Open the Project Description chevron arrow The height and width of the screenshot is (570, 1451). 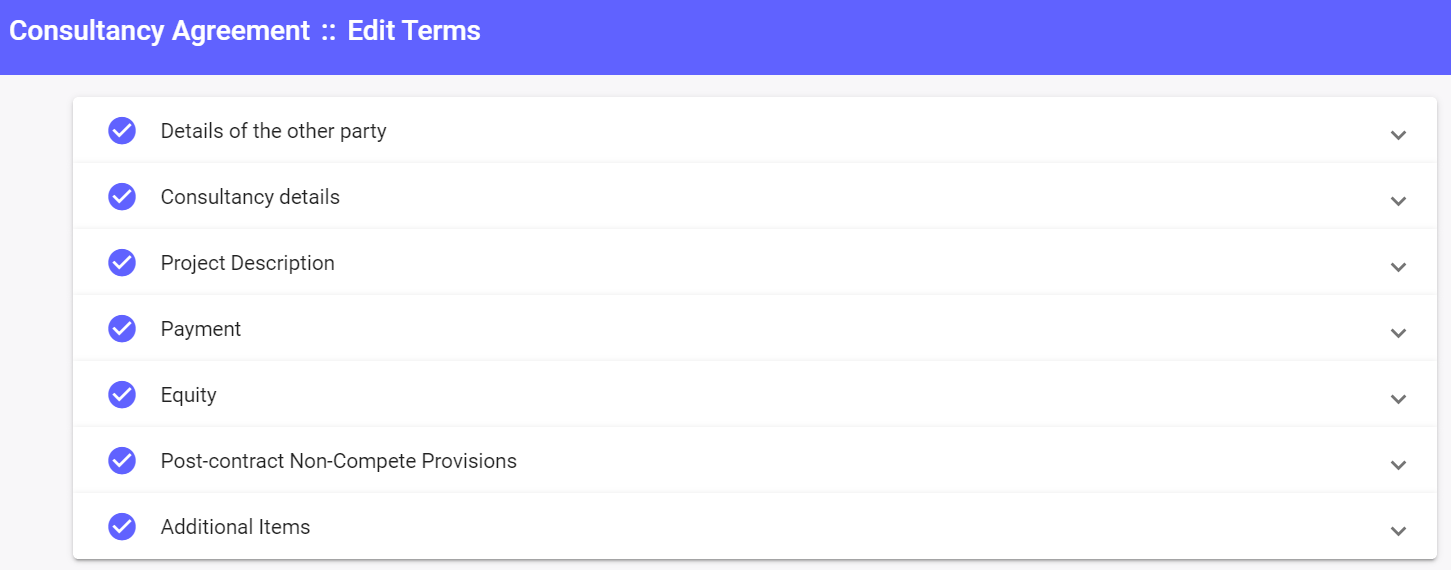[1398, 266]
